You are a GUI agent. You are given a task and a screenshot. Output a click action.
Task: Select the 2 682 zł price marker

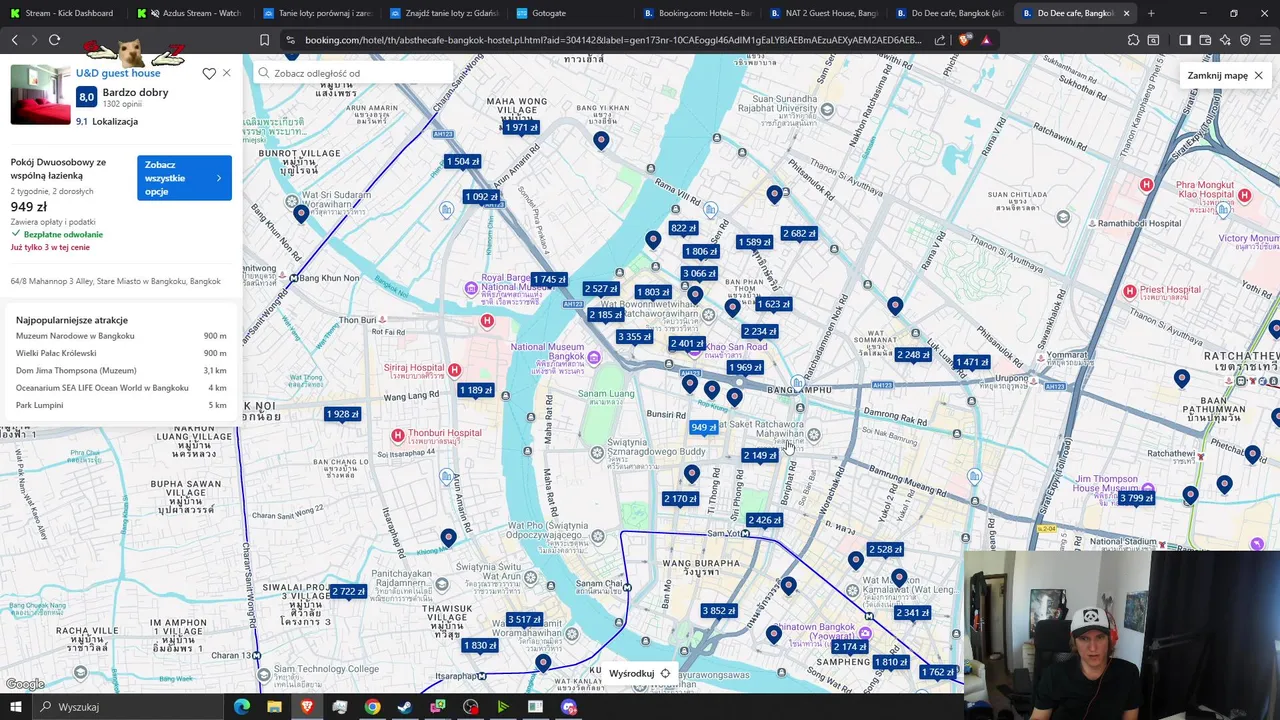(x=799, y=233)
